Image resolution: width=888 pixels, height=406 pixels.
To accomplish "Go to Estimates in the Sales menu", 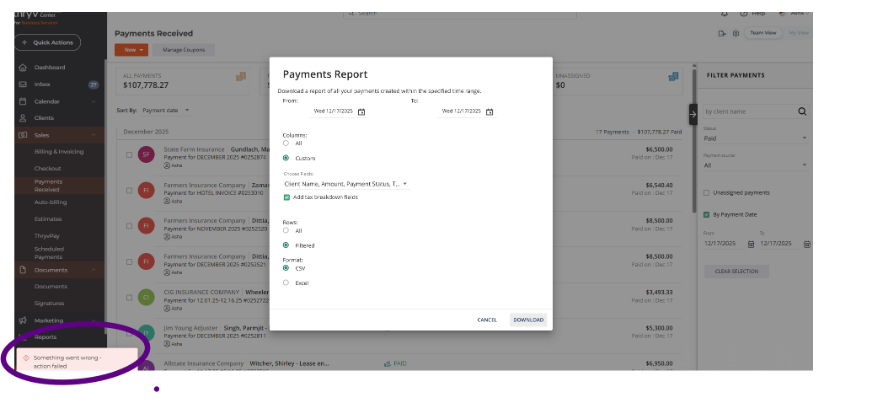I will (x=49, y=216).
